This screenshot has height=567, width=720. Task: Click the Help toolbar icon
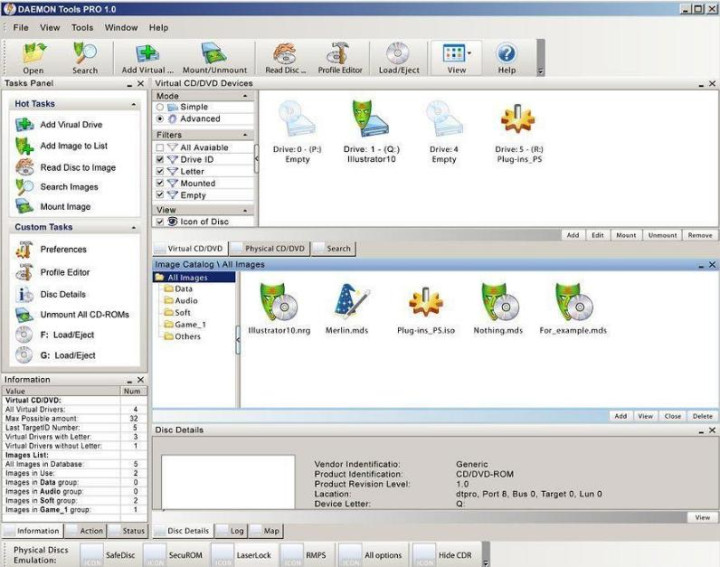click(x=506, y=58)
